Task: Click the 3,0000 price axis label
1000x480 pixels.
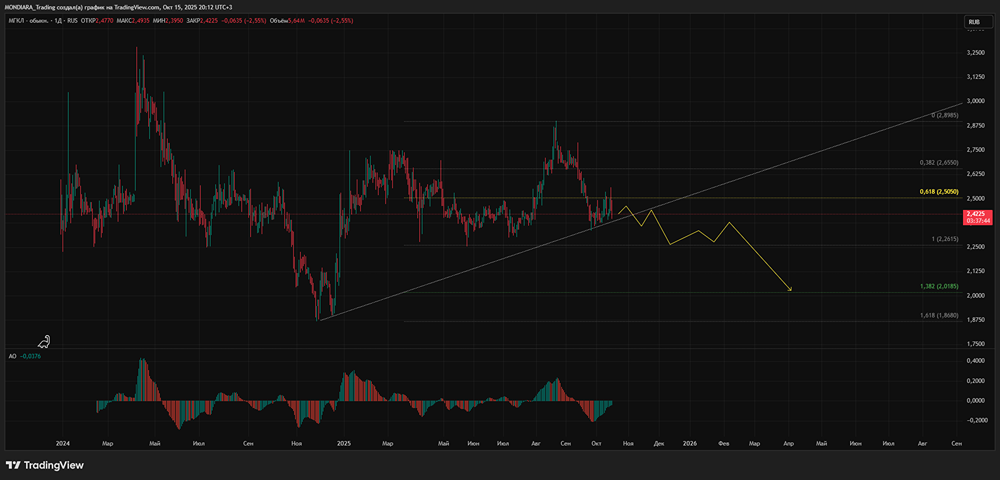Action: [976, 101]
